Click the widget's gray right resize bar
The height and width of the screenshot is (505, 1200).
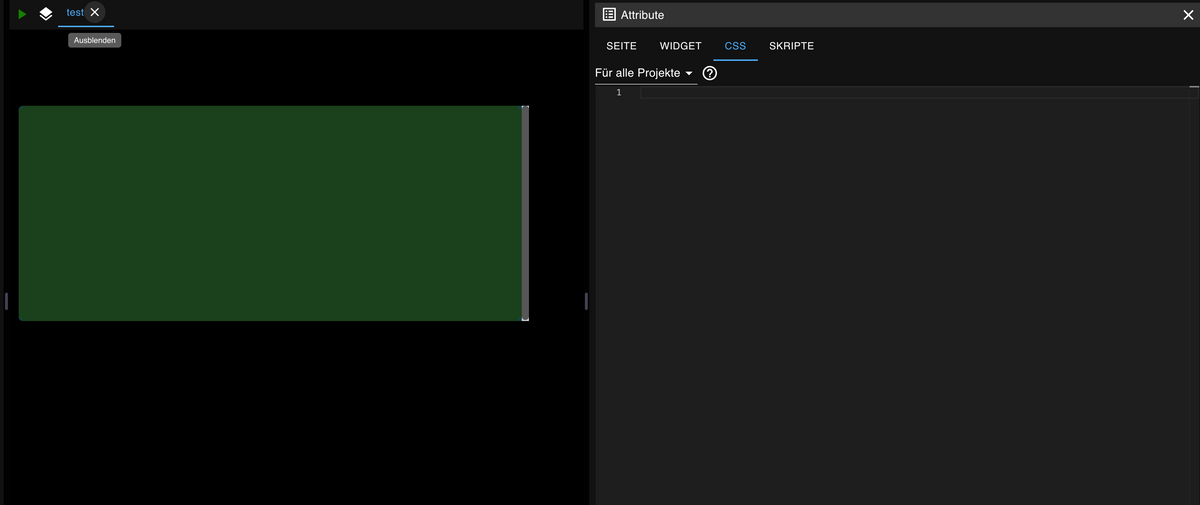[525, 213]
